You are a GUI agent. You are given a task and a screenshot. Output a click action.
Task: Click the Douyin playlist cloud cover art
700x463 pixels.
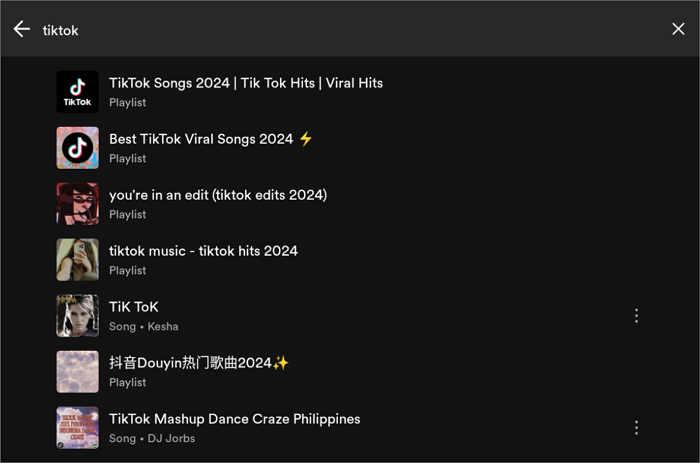click(78, 372)
